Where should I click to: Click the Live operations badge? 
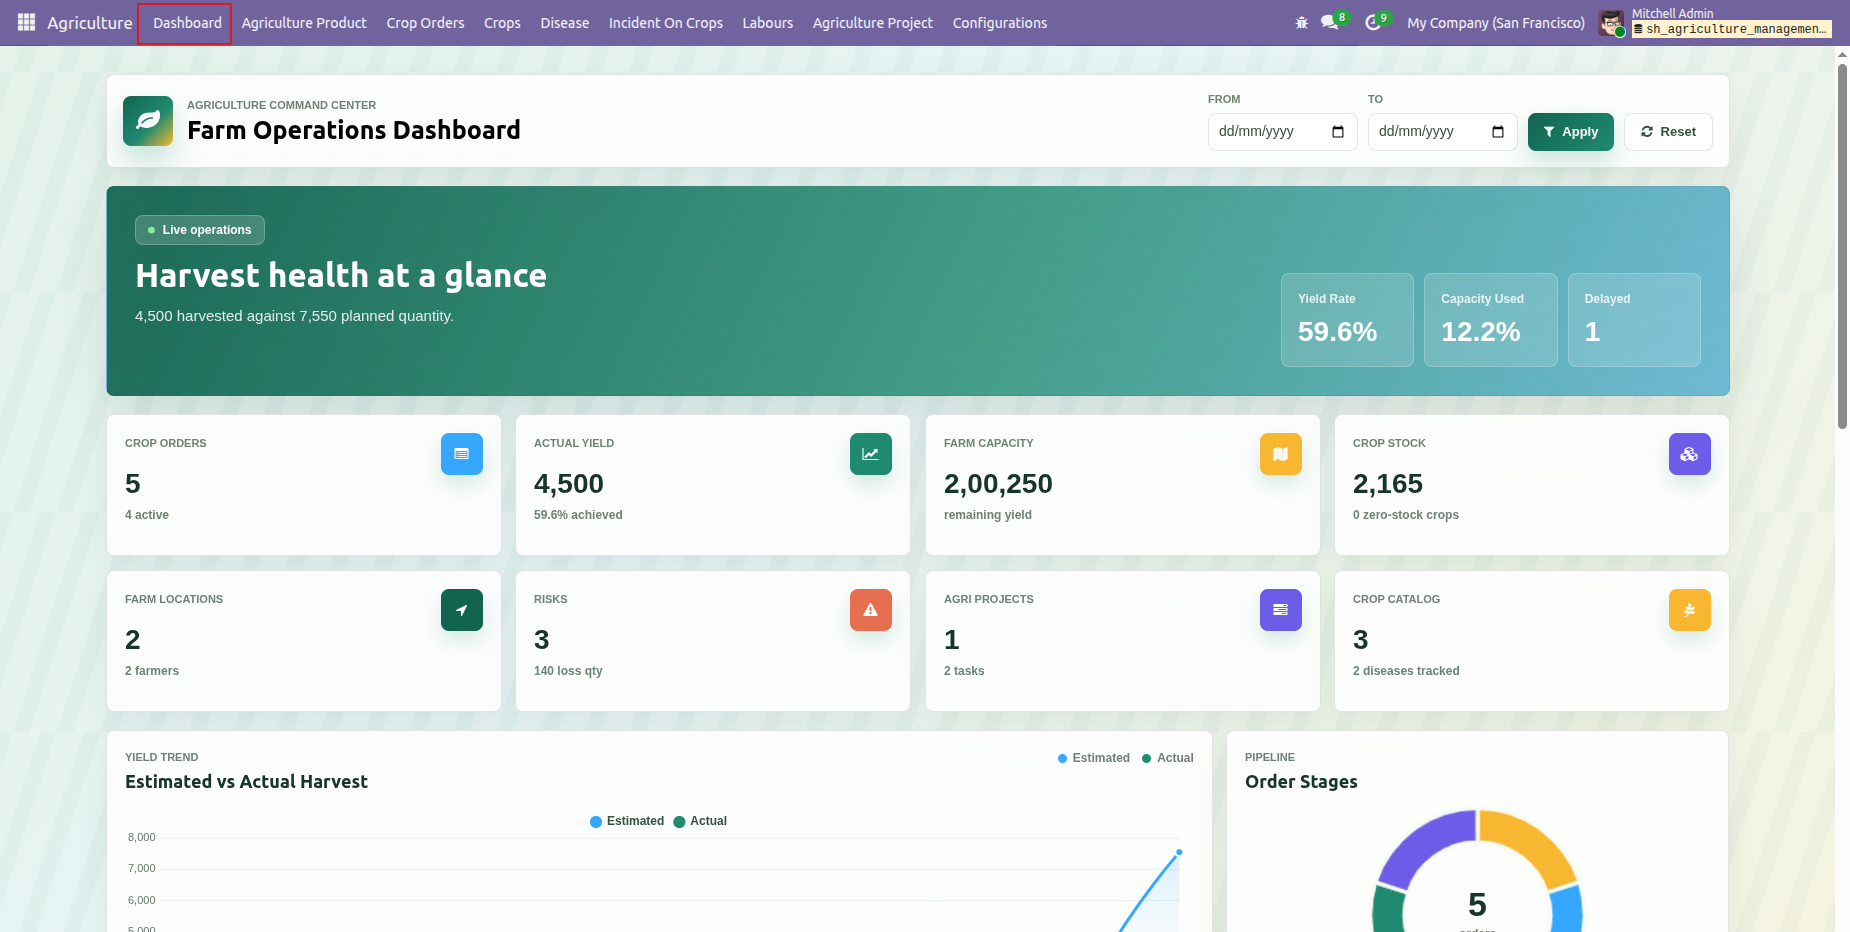tap(200, 230)
